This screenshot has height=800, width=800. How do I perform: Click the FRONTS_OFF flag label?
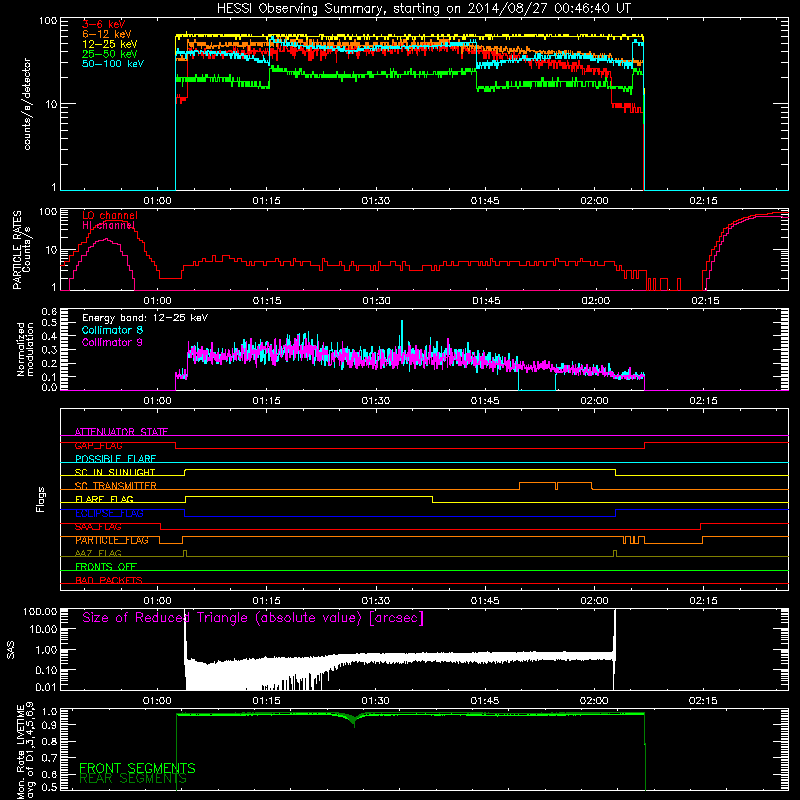coord(106,567)
